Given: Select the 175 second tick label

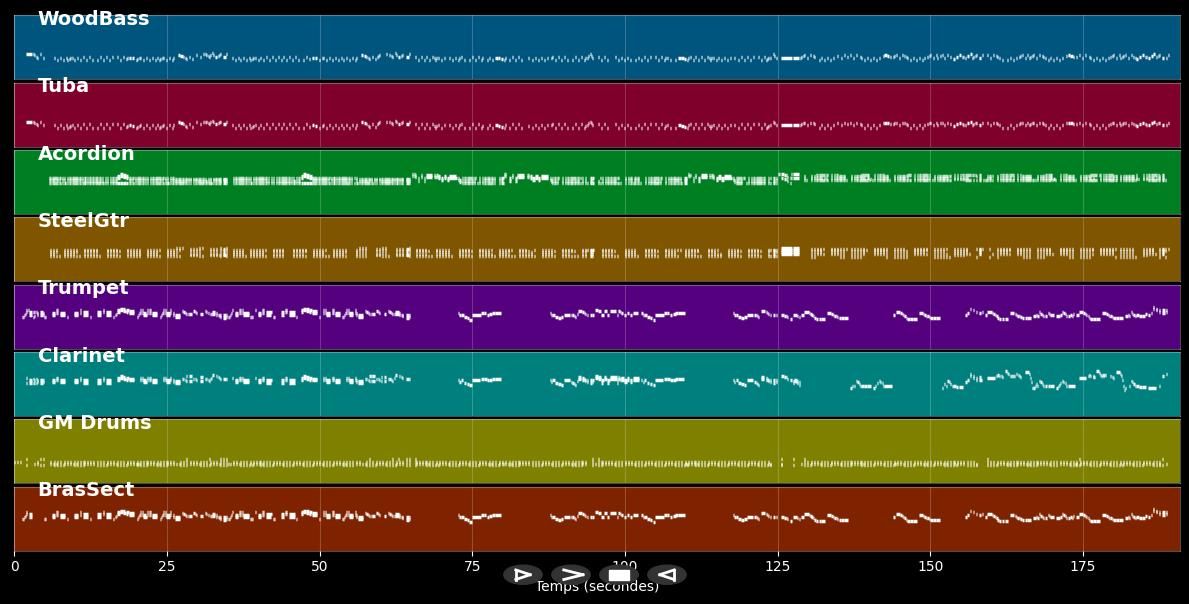Looking at the screenshot, I should [1083, 567].
